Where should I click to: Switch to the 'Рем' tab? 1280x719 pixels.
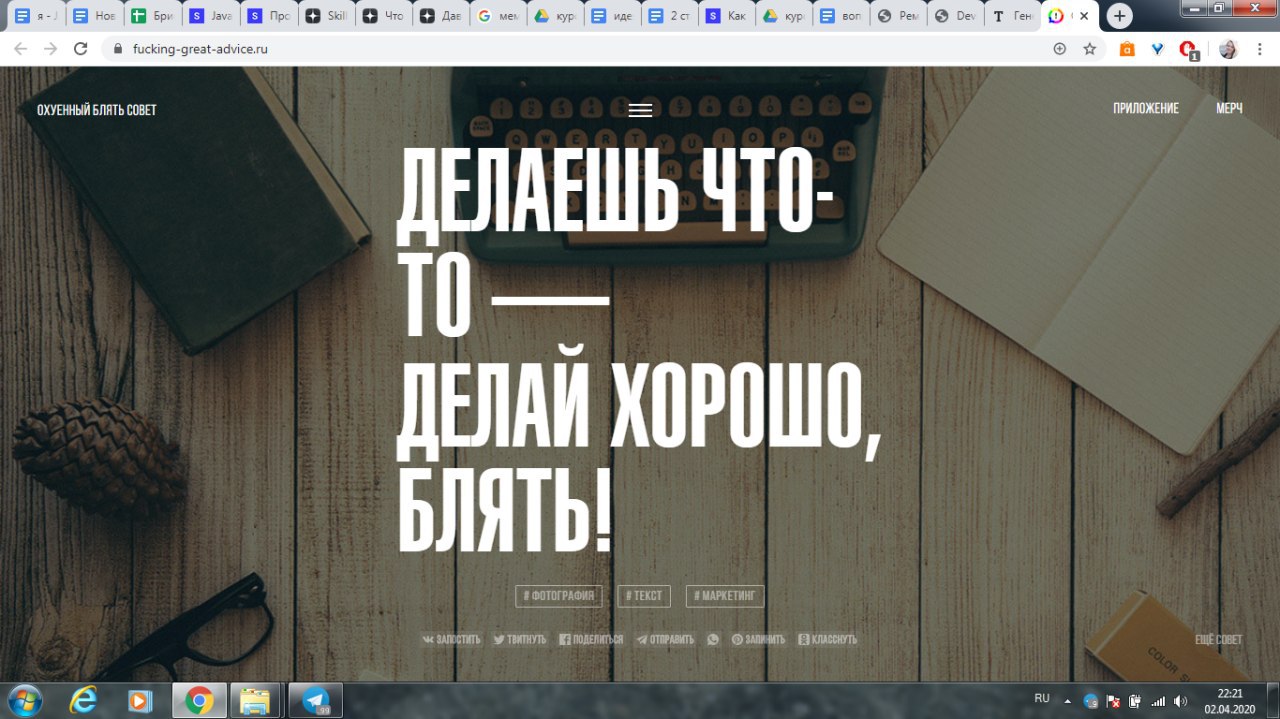[x=897, y=16]
